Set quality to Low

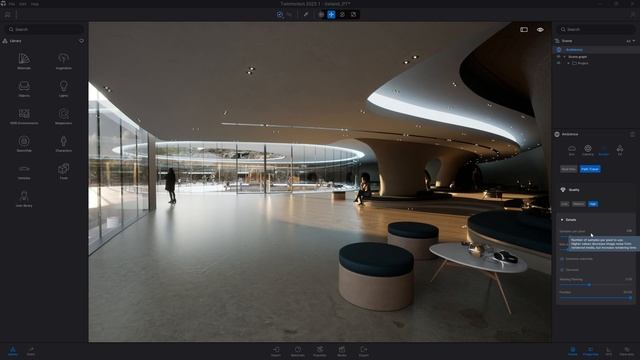[x=564, y=204]
